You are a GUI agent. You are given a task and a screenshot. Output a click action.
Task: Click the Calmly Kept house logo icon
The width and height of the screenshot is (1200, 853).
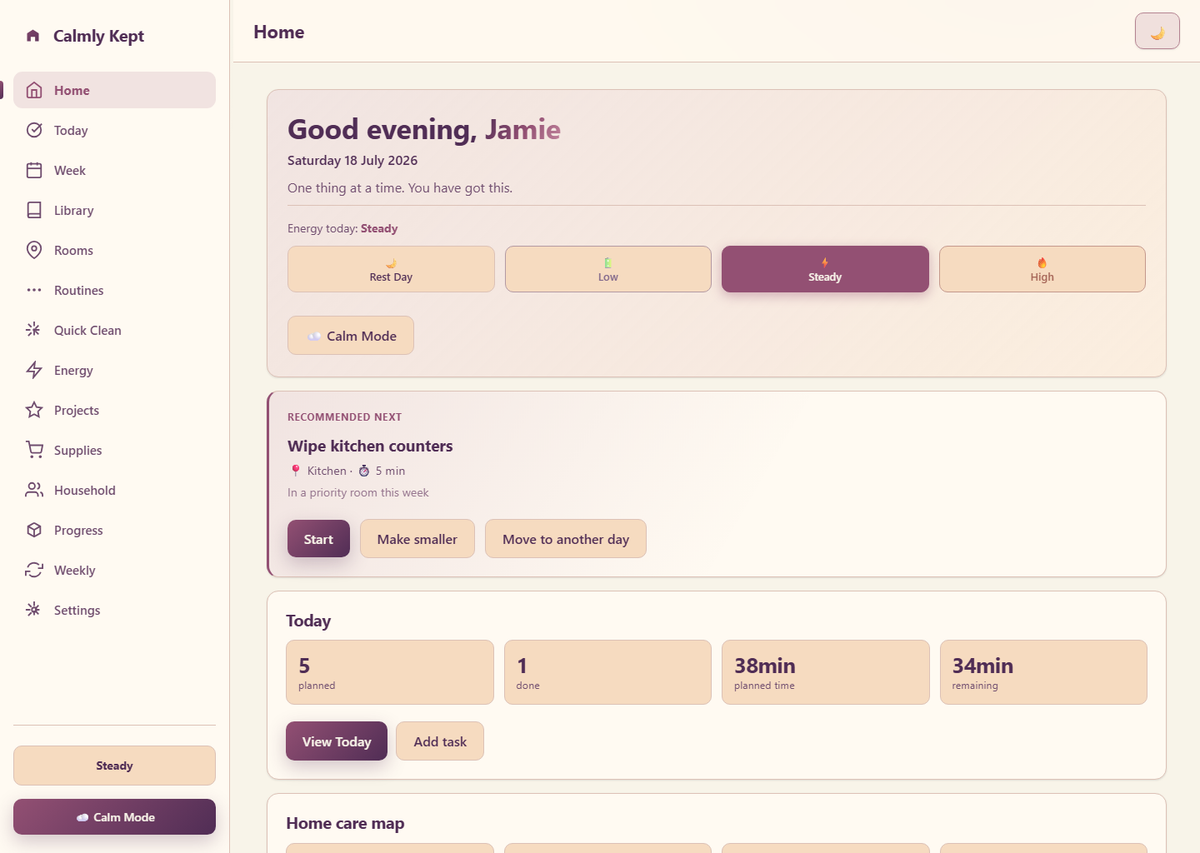tap(33, 36)
